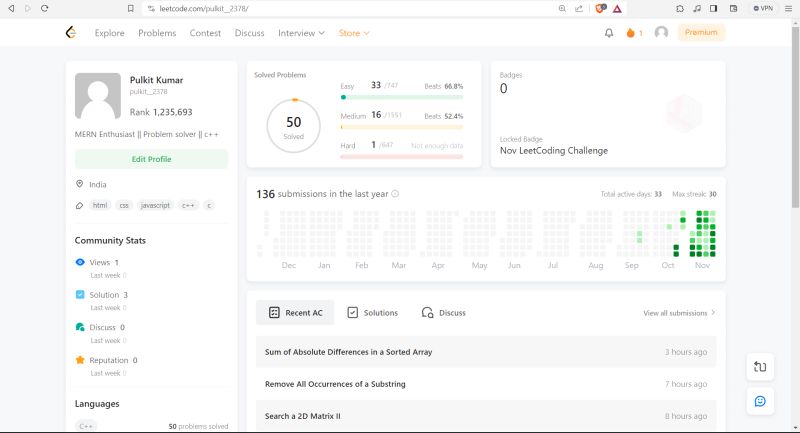Click the Edit Profile button
Viewport: 800px width, 433px height.
152,159
